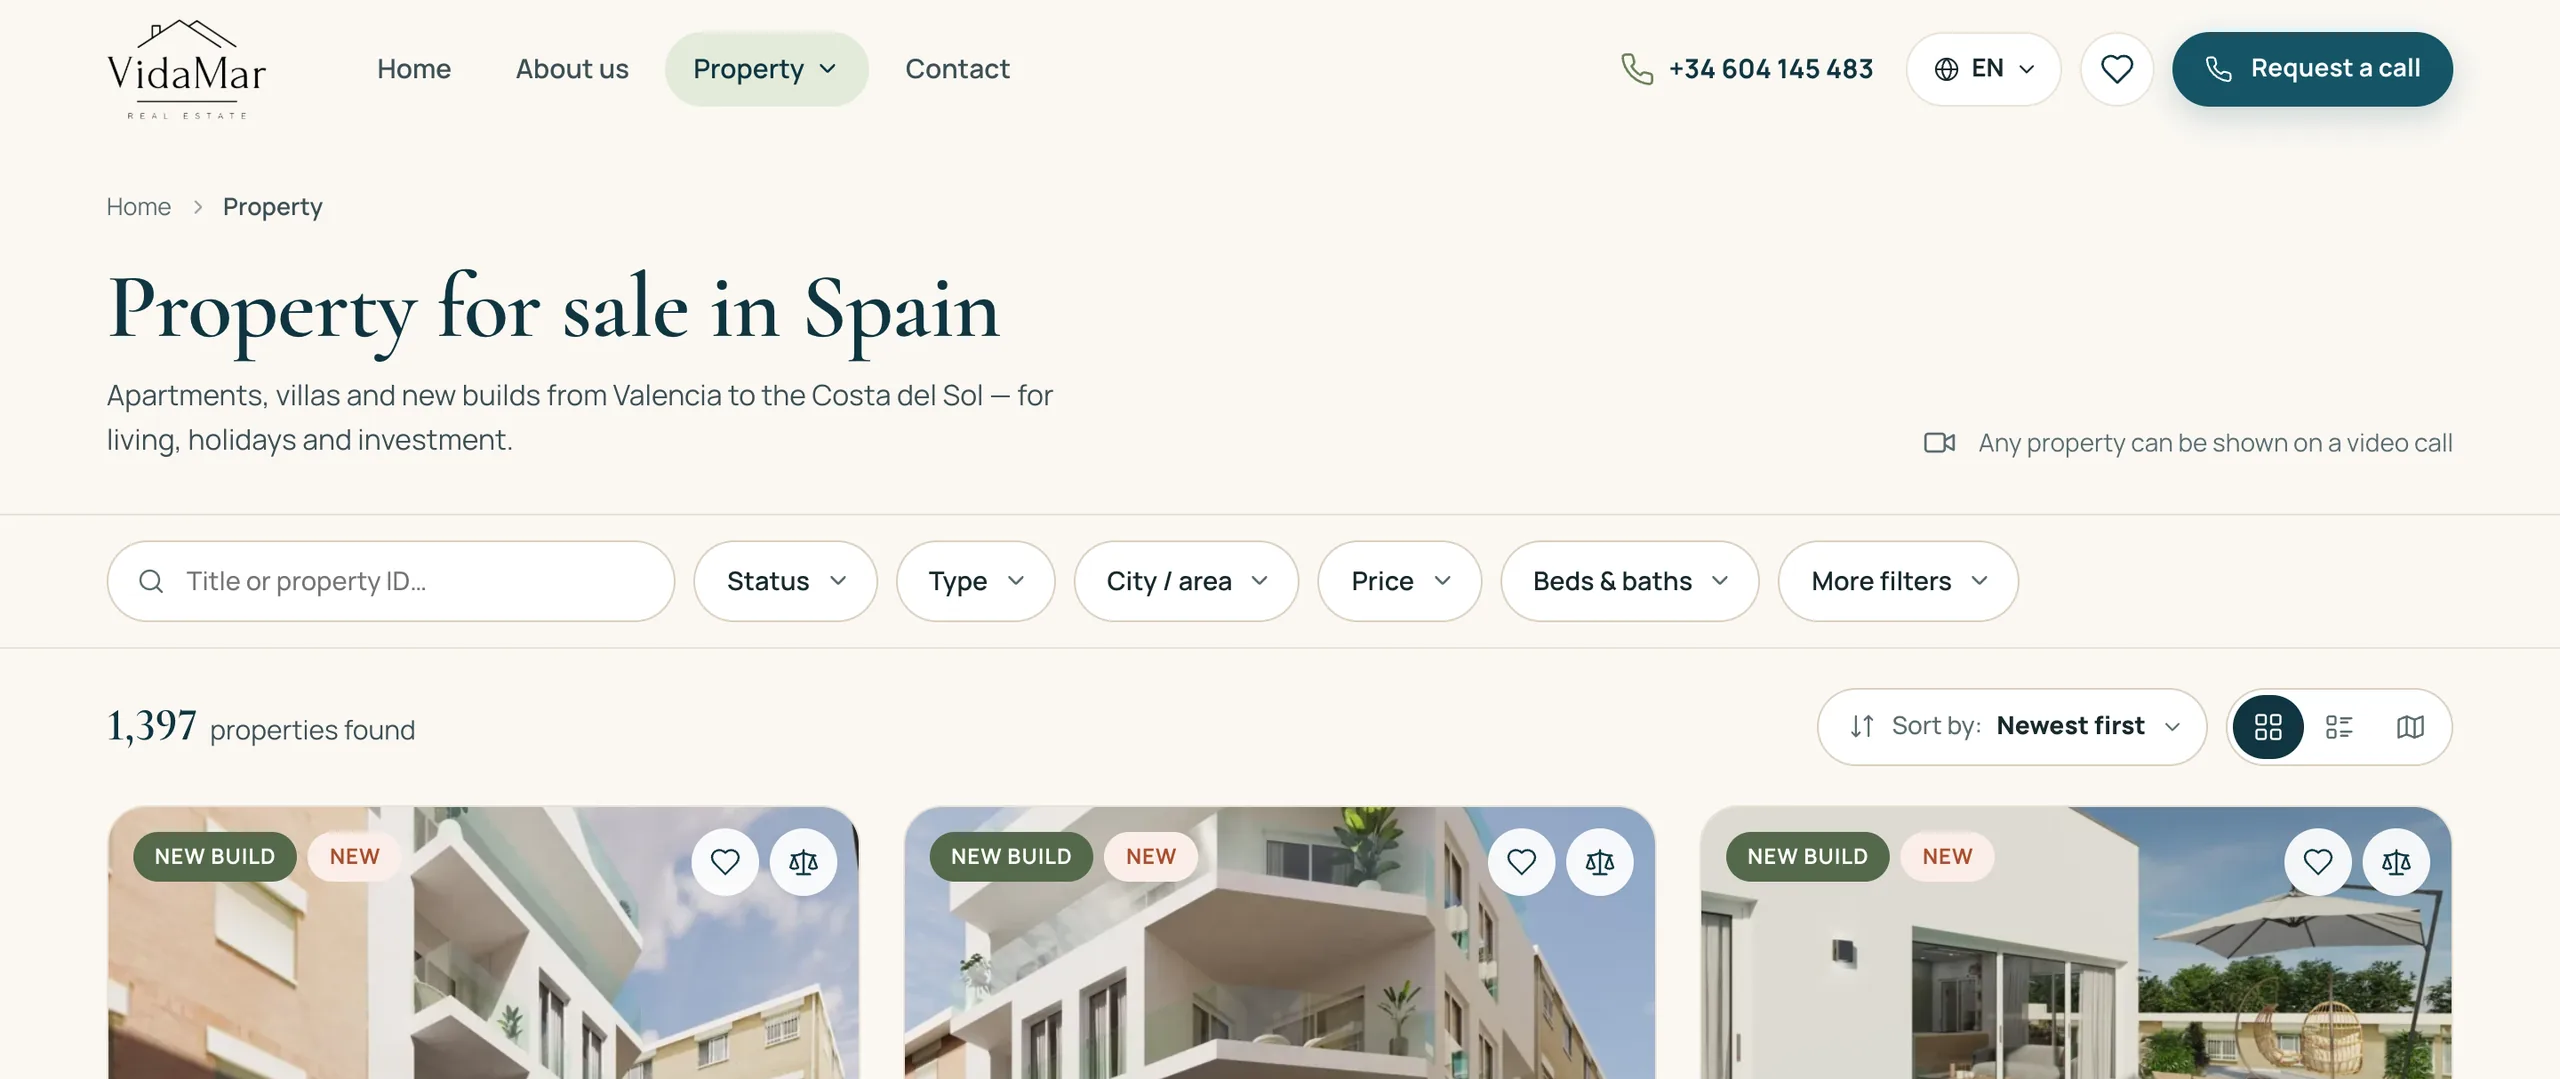Switch to list view layout
Screen dimensions: 2560x1079
pyautogui.click(x=2339, y=727)
